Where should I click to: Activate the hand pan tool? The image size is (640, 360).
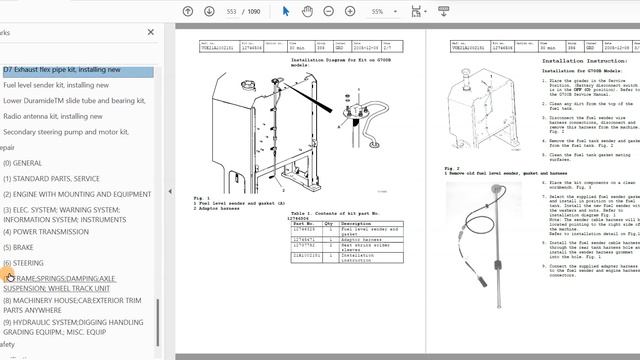coord(307,11)
